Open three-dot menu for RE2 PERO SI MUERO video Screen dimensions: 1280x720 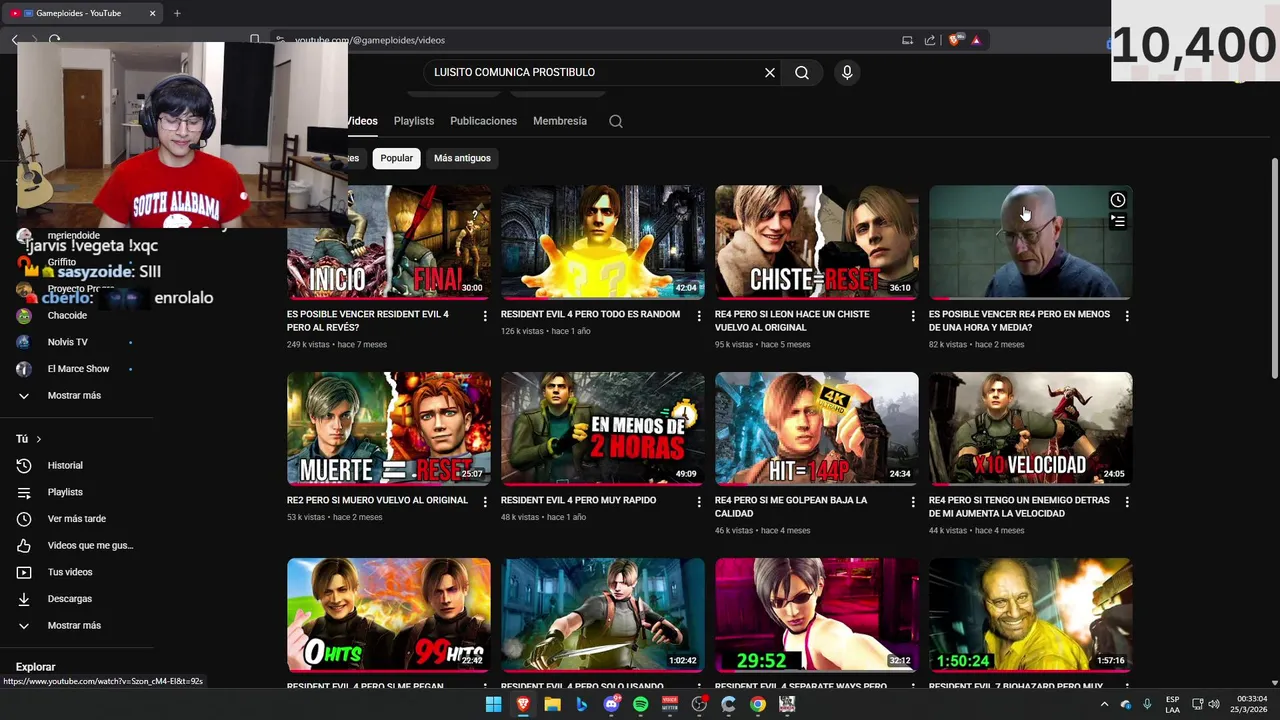click(x=485, y=502)
